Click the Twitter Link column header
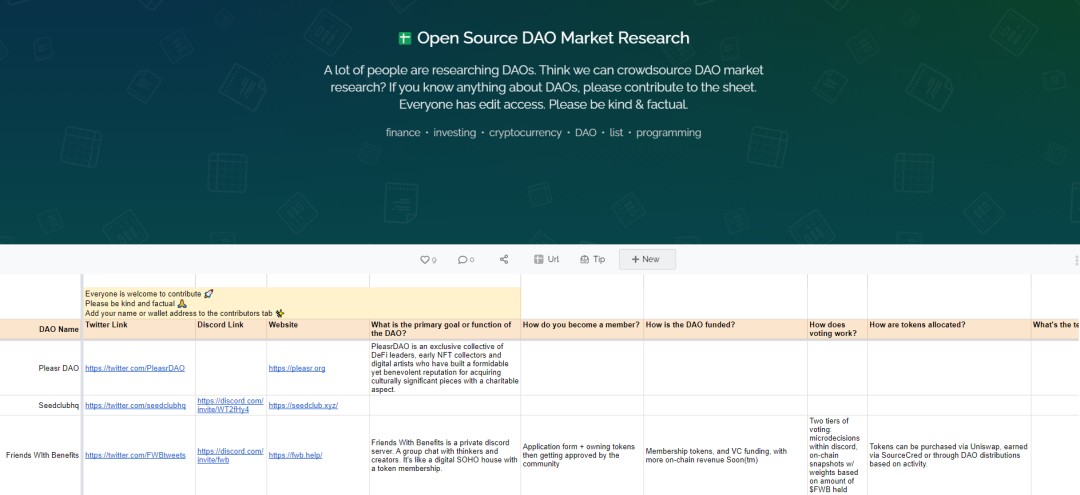1080x495 pixels. tap(139, 329)
